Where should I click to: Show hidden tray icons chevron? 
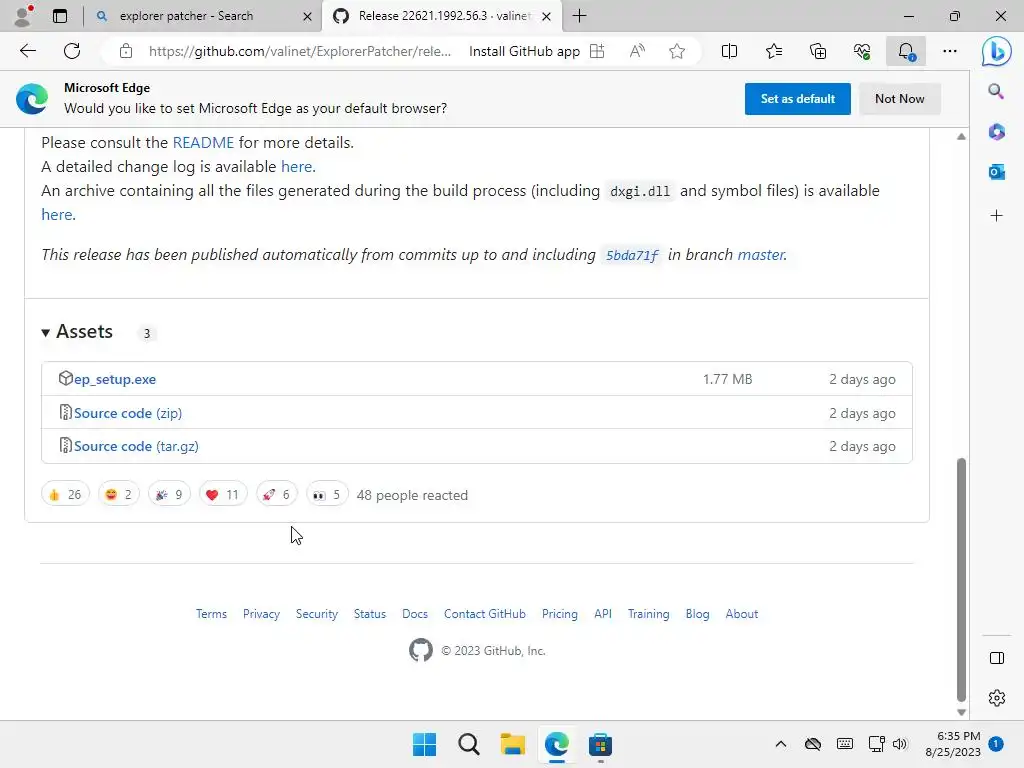pyautogui.click(x=780, y=744)
